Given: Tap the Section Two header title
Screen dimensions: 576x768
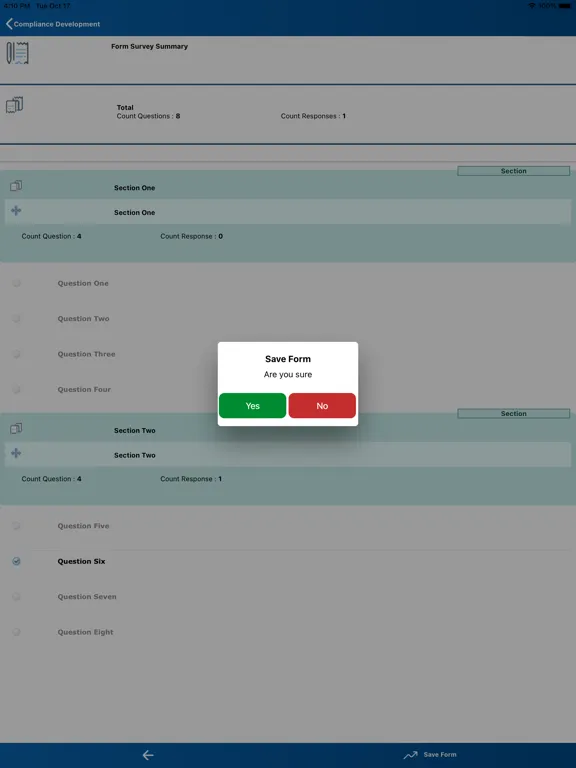Looking at the screenshot, I should click(135, 430).
